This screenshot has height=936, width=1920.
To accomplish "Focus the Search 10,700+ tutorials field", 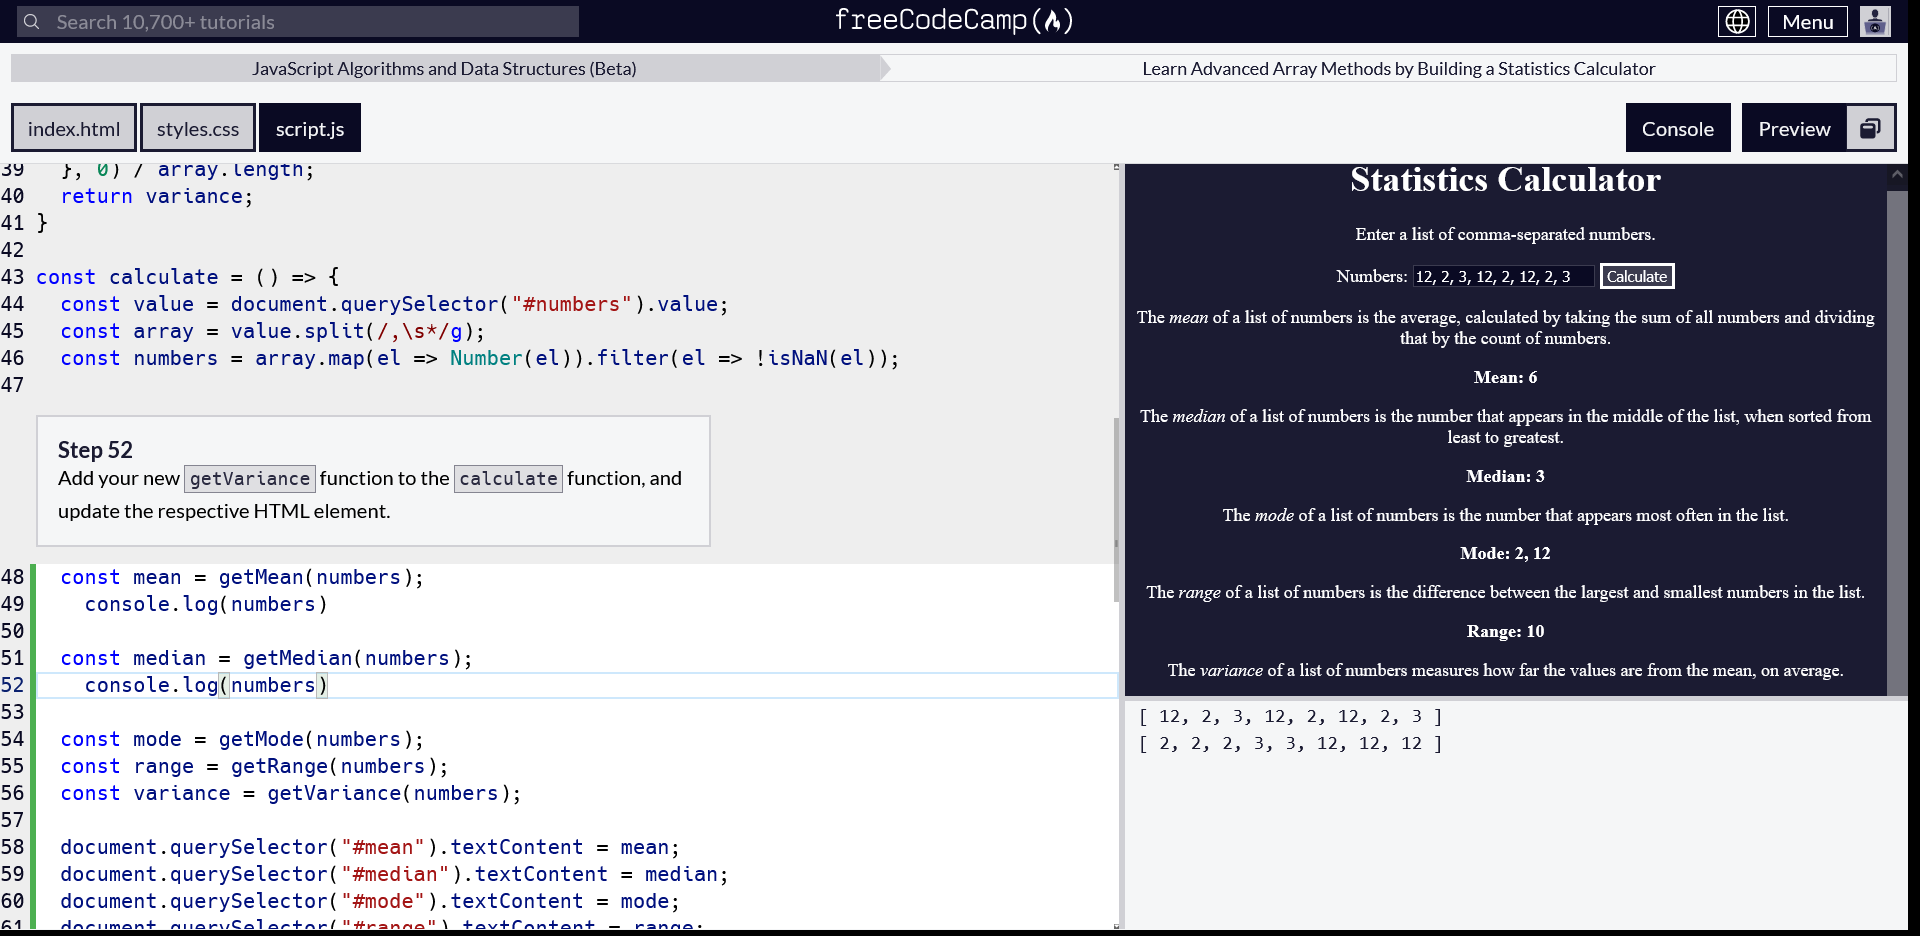I will pyautogui.click(x=298, y=21).
